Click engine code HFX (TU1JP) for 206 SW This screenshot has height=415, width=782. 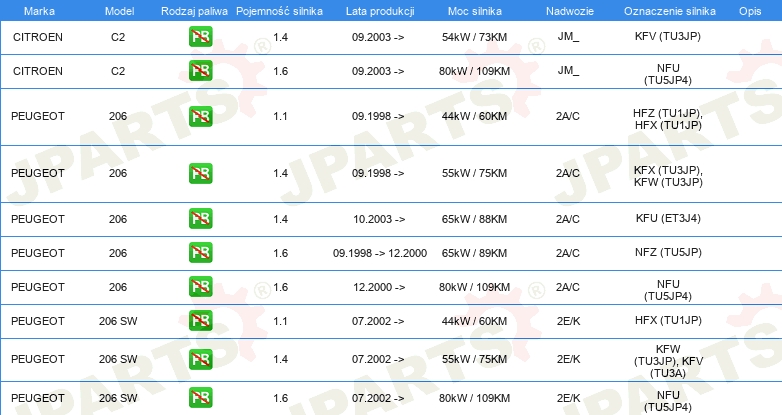668,320
